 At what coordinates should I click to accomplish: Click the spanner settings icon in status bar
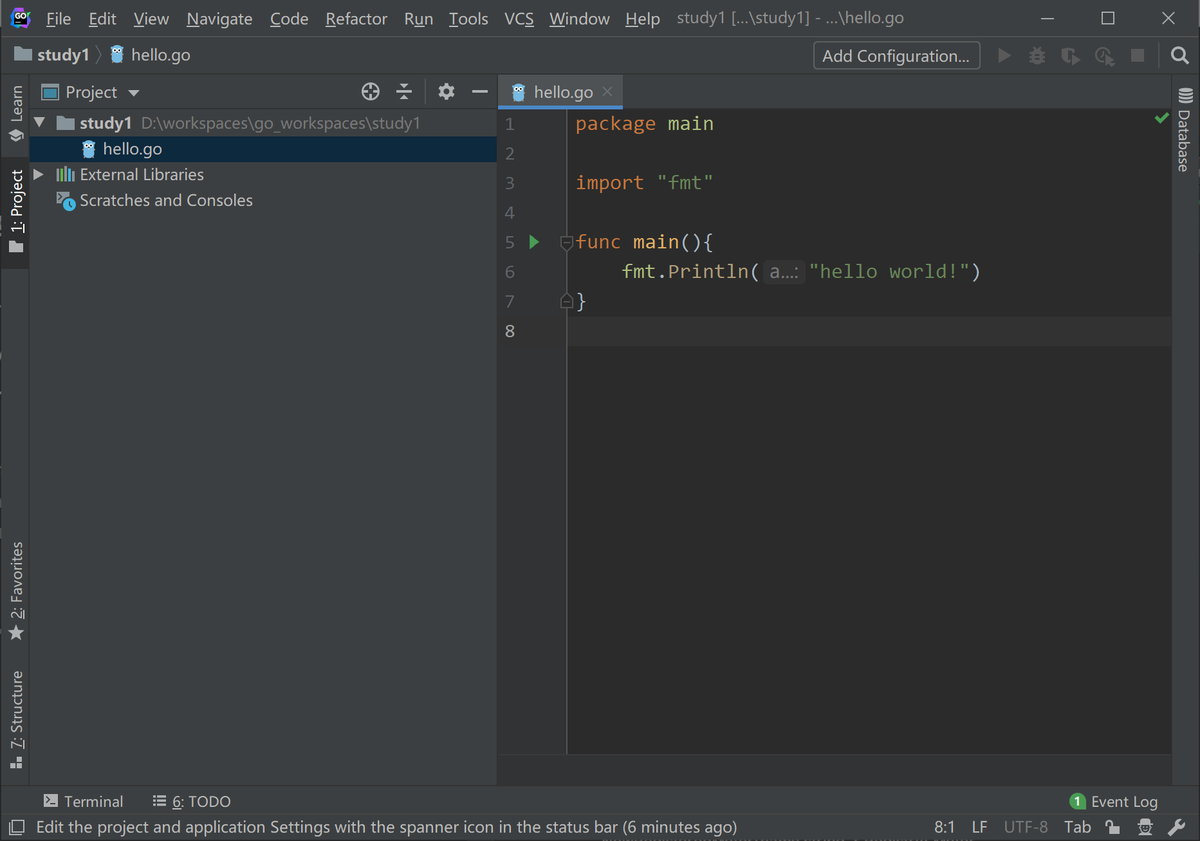(x=1176, y=827)
